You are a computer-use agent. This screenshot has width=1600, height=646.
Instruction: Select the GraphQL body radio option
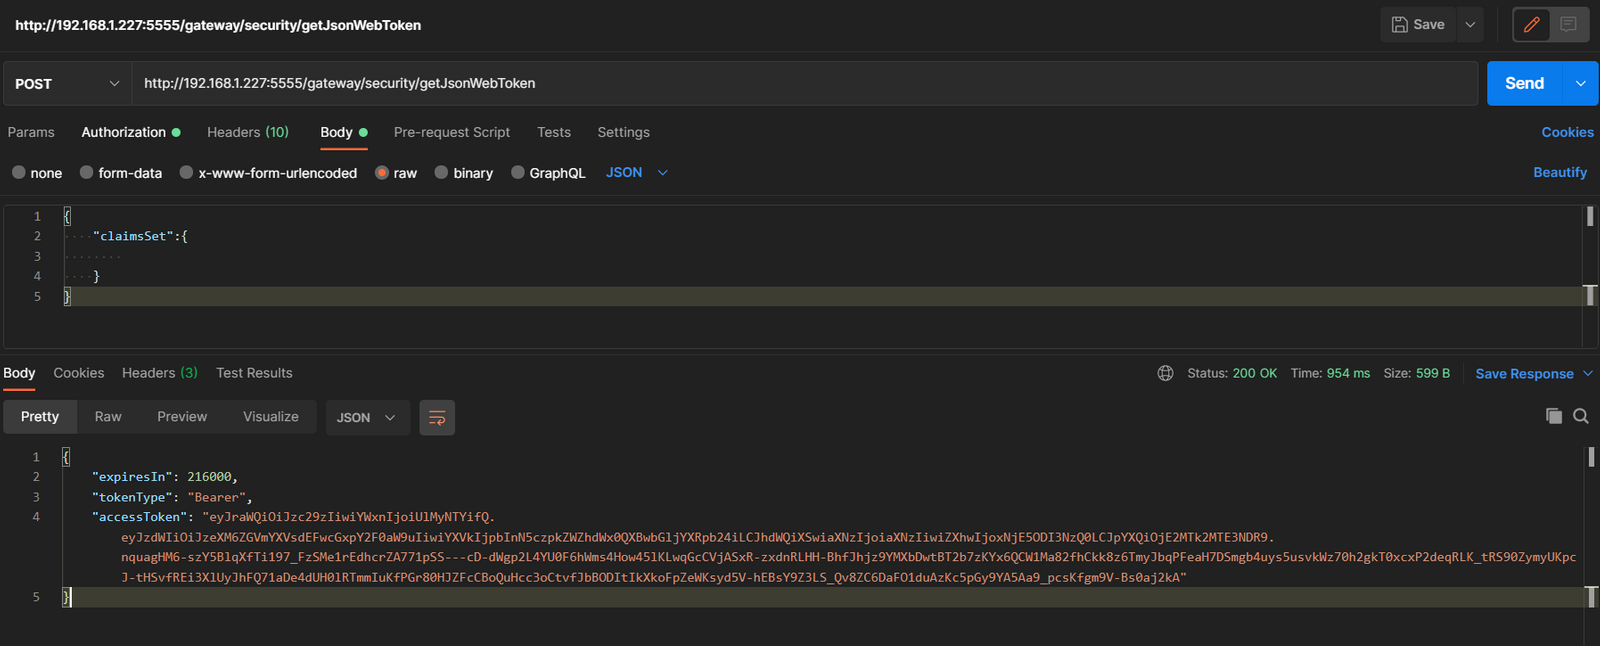(518, 173)
